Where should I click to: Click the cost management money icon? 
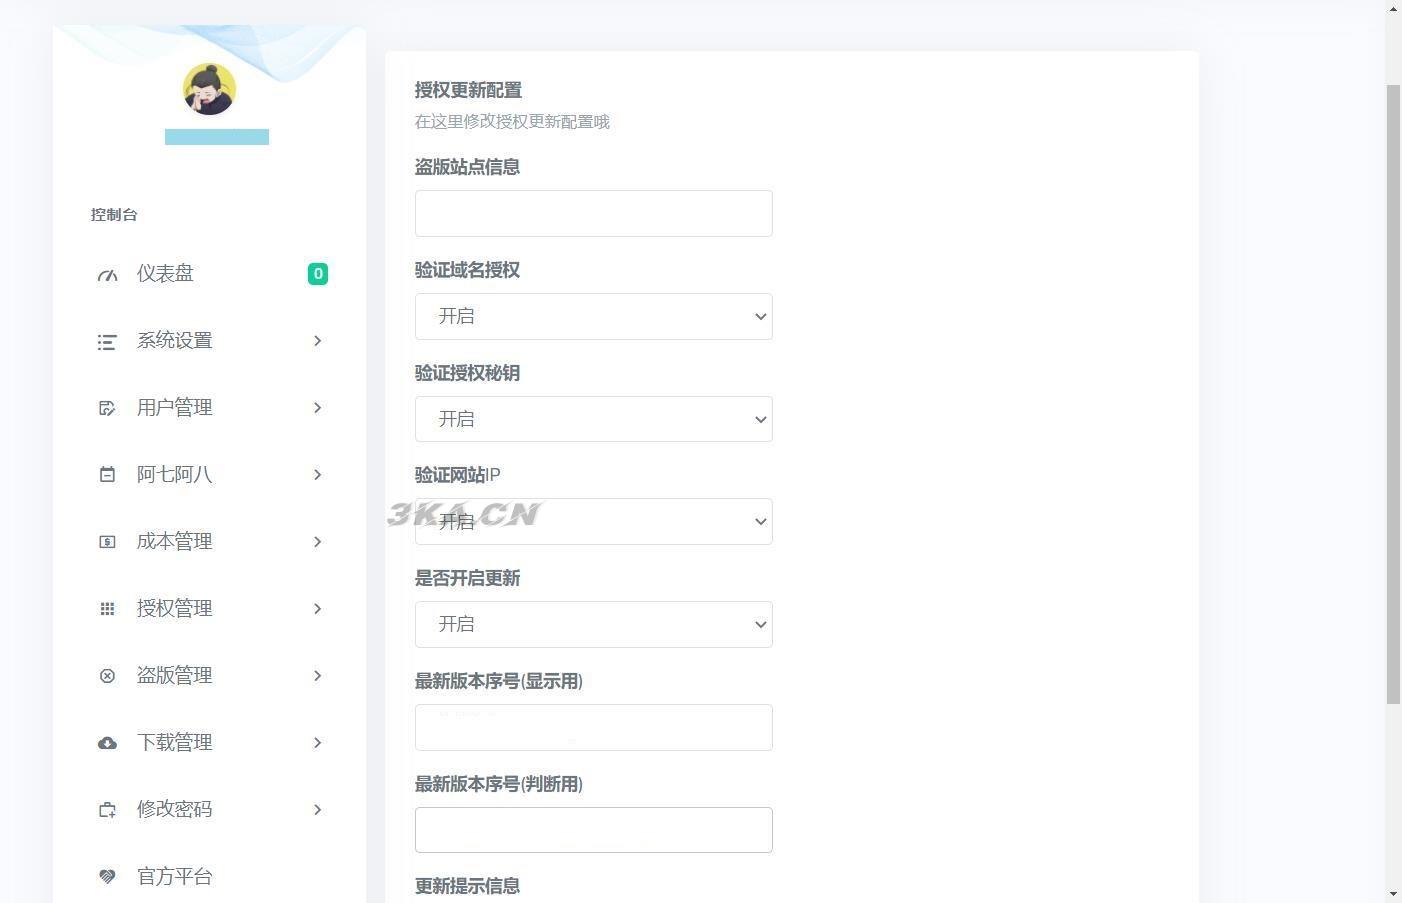pyautogui.click(x=107, y=542)
